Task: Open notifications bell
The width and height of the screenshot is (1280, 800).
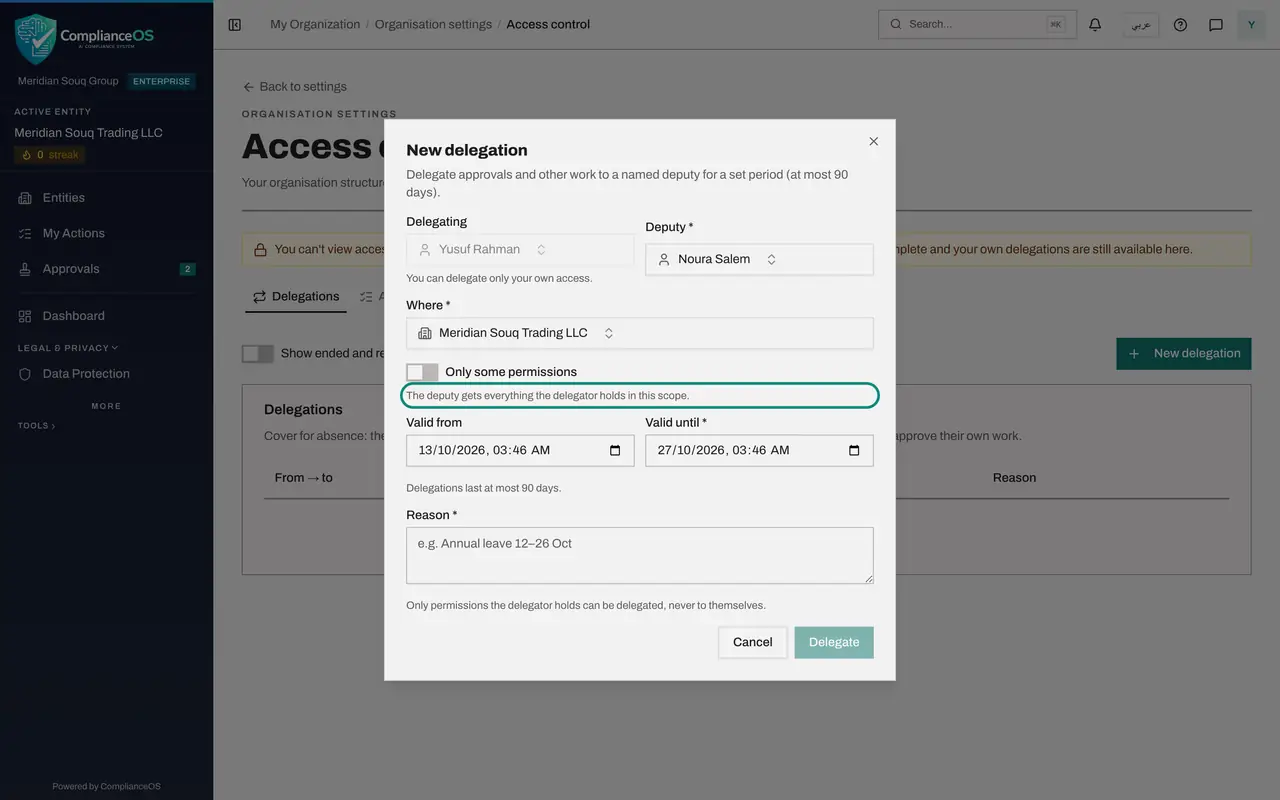Action: point(1095,25)
